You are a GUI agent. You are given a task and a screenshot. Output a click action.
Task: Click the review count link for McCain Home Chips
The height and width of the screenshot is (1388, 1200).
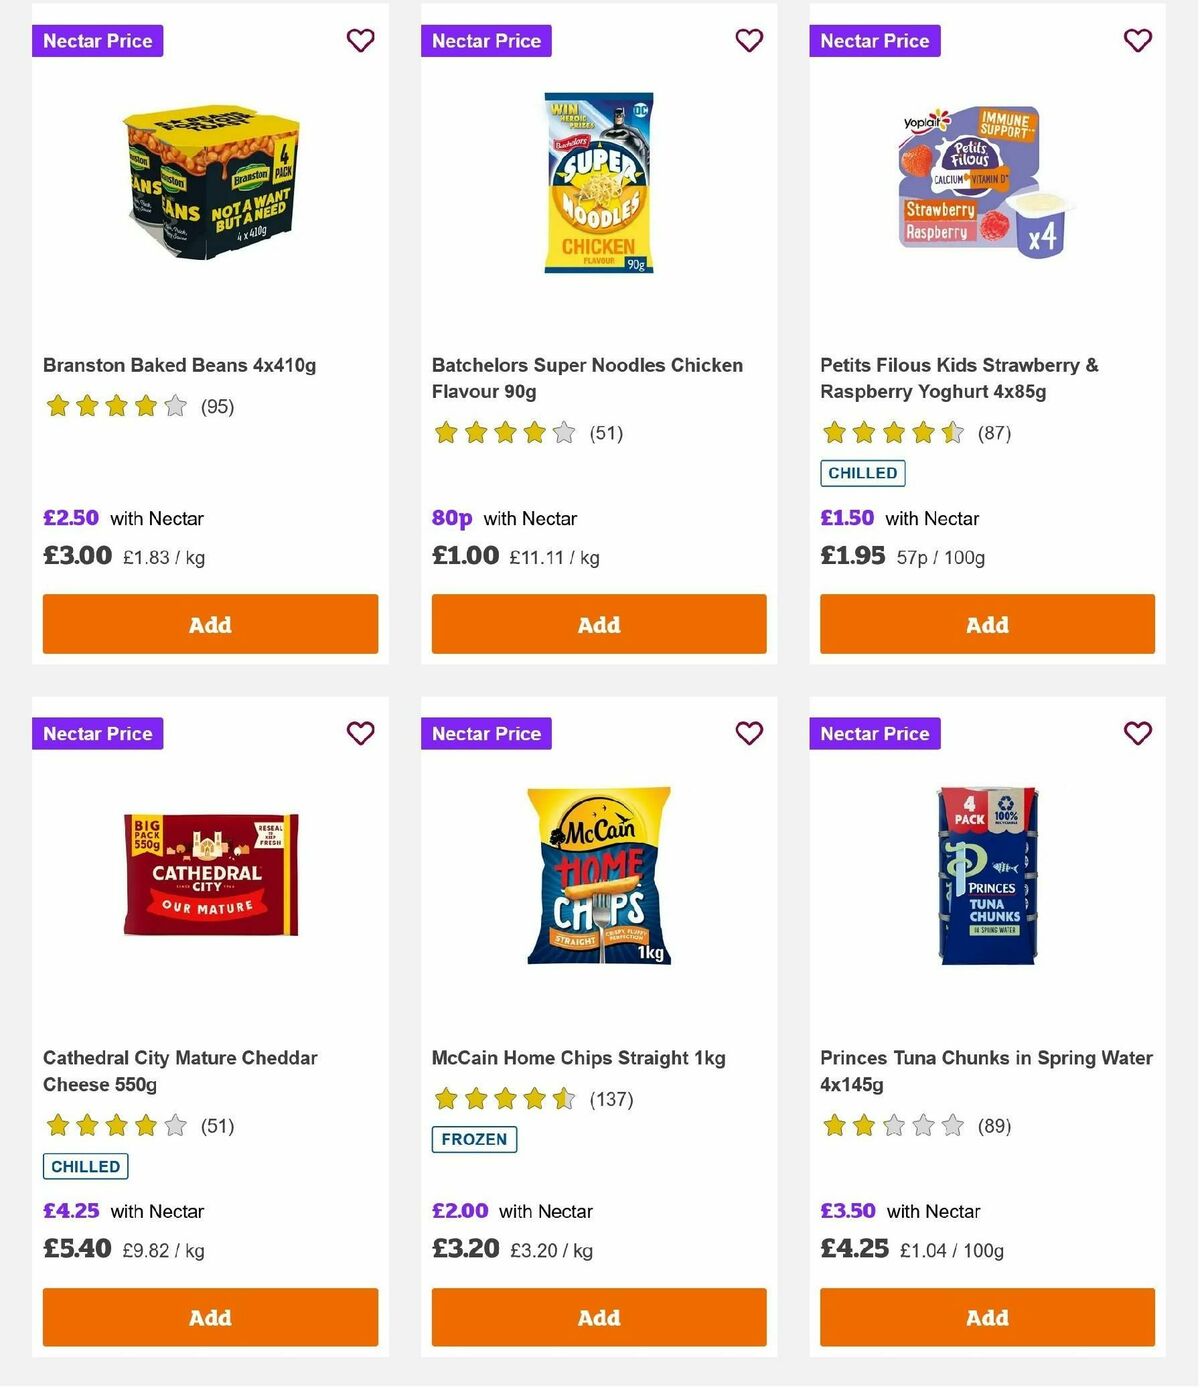click(x=610, y=1098)
